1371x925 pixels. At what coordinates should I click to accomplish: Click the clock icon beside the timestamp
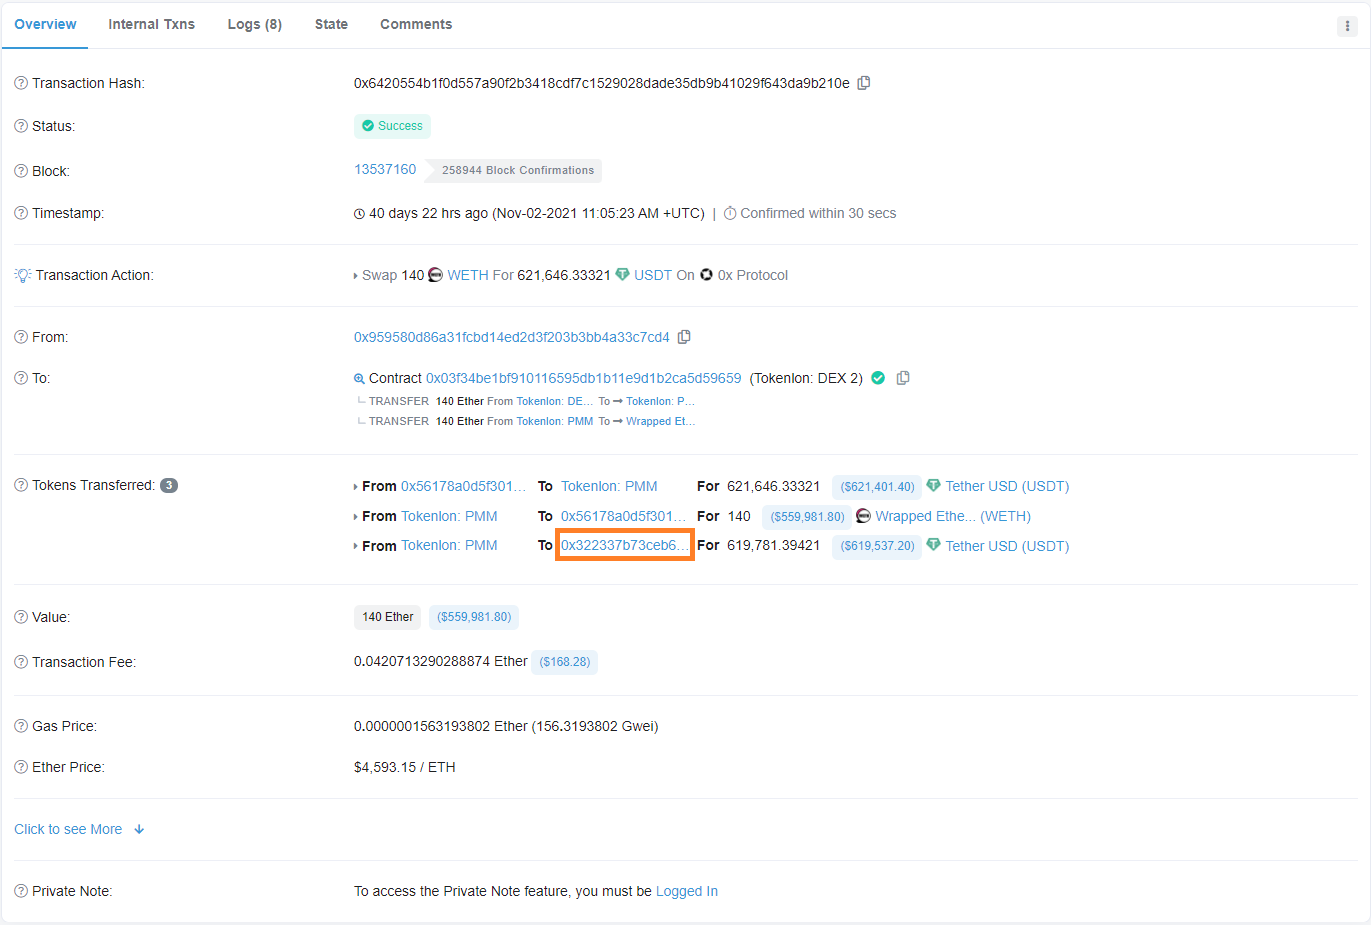pyautogui.click(x=359, y=214)
